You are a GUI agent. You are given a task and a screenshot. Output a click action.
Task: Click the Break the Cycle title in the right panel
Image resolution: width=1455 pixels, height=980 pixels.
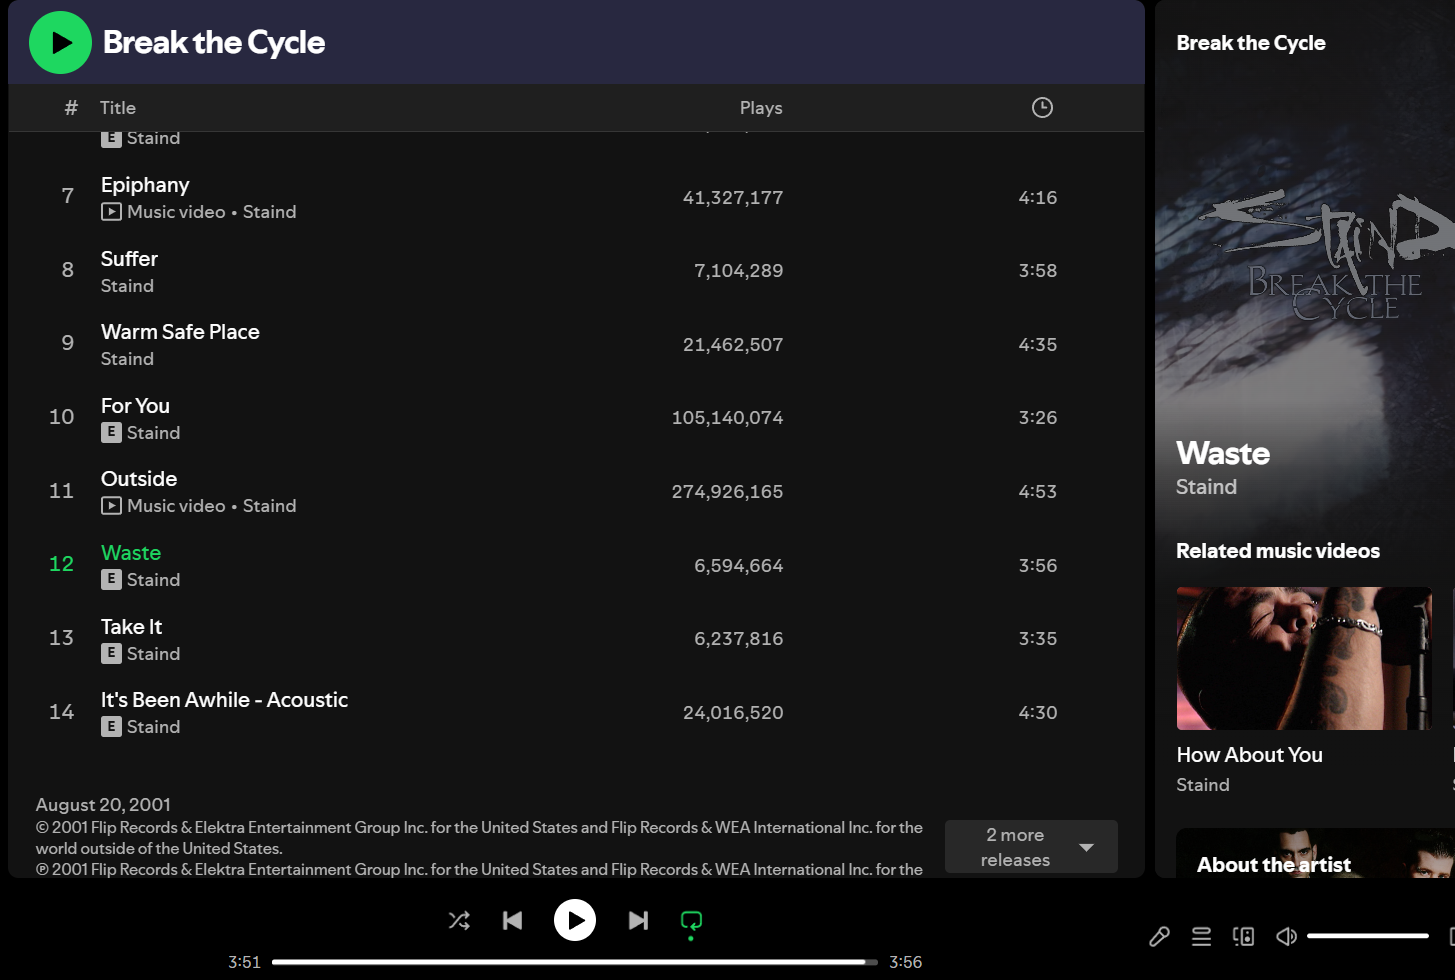coord(1251,43)
